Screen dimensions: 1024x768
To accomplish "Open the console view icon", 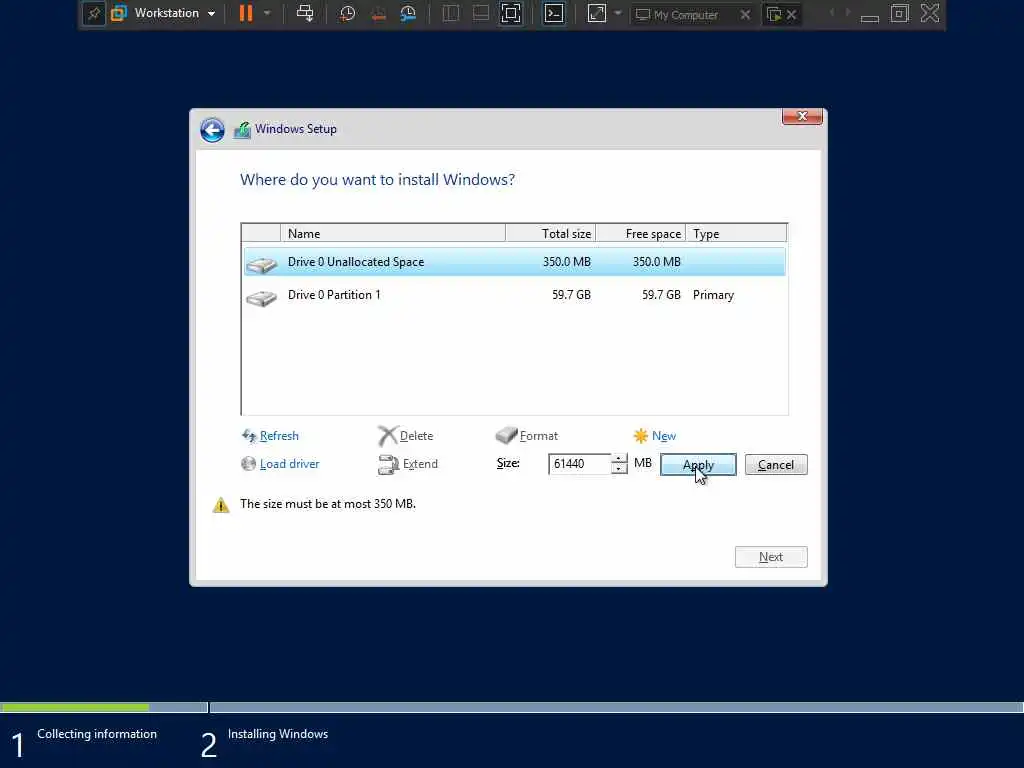I will click(x=554, y=13).
